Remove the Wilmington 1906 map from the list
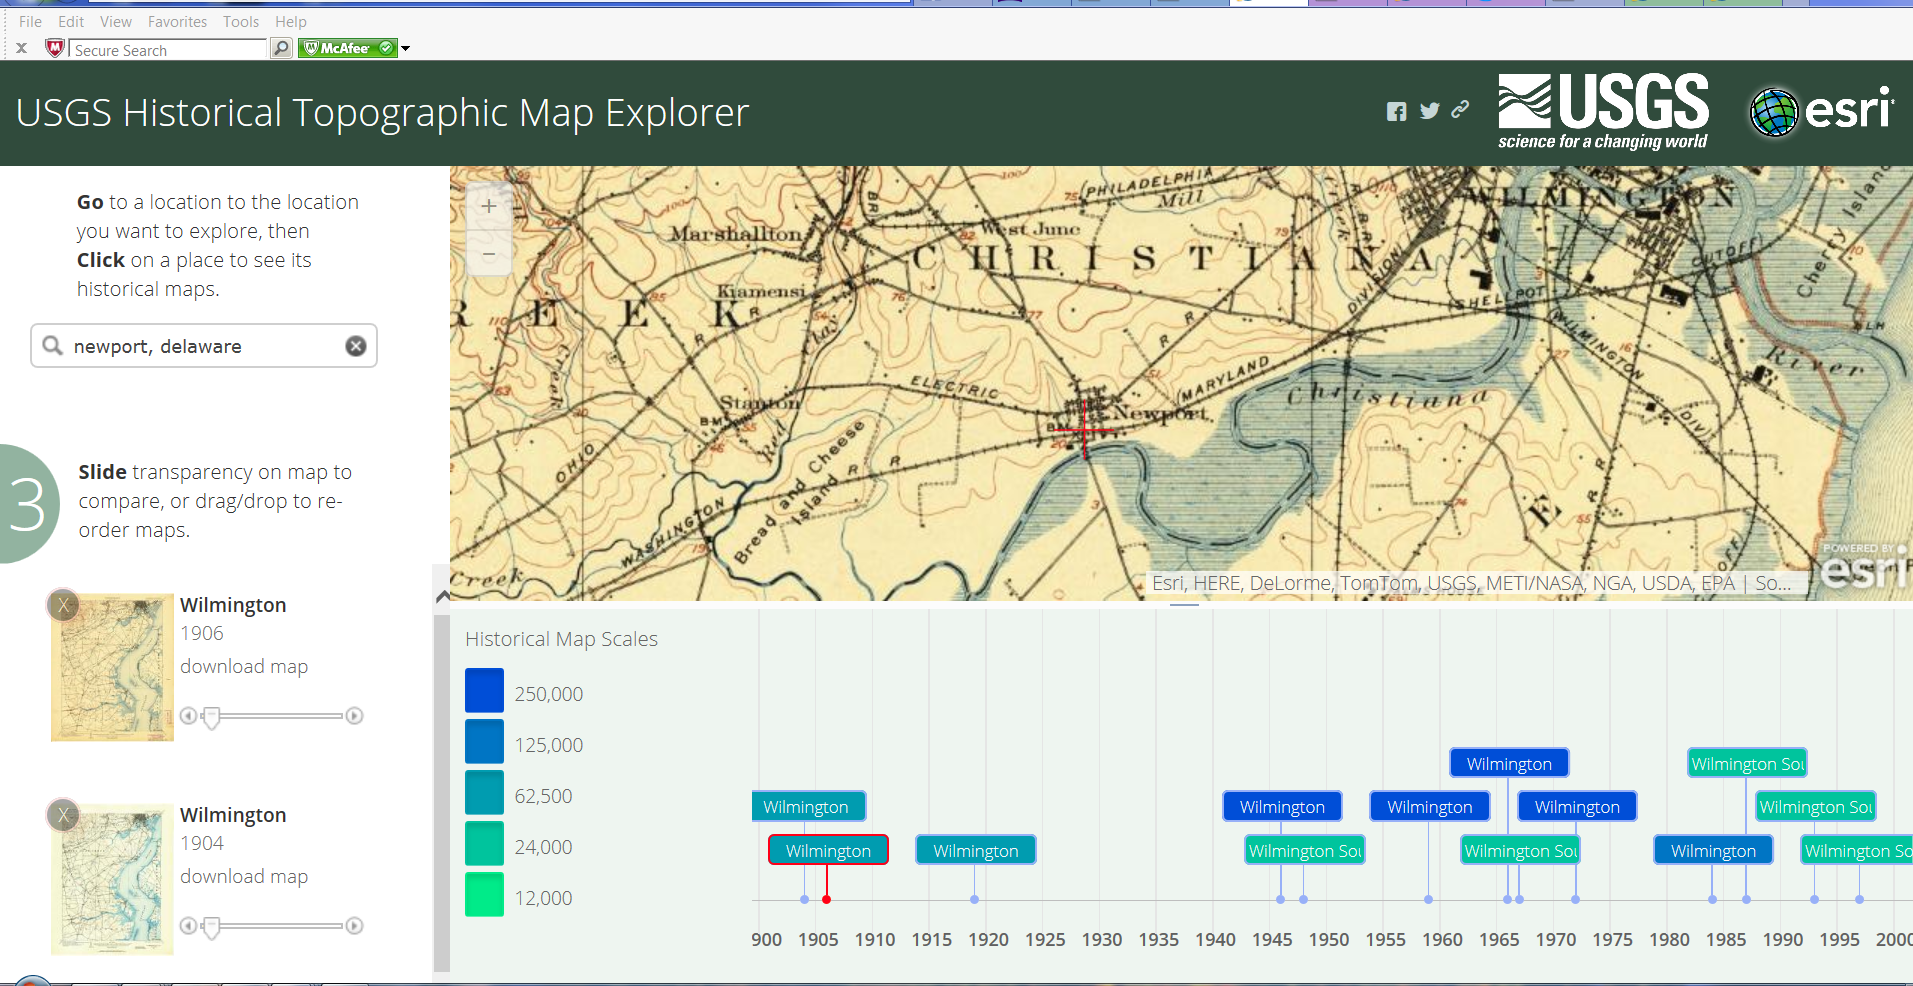Image resolution: width=1913 pixels, height=986 pixels. (x=63, y=605)
